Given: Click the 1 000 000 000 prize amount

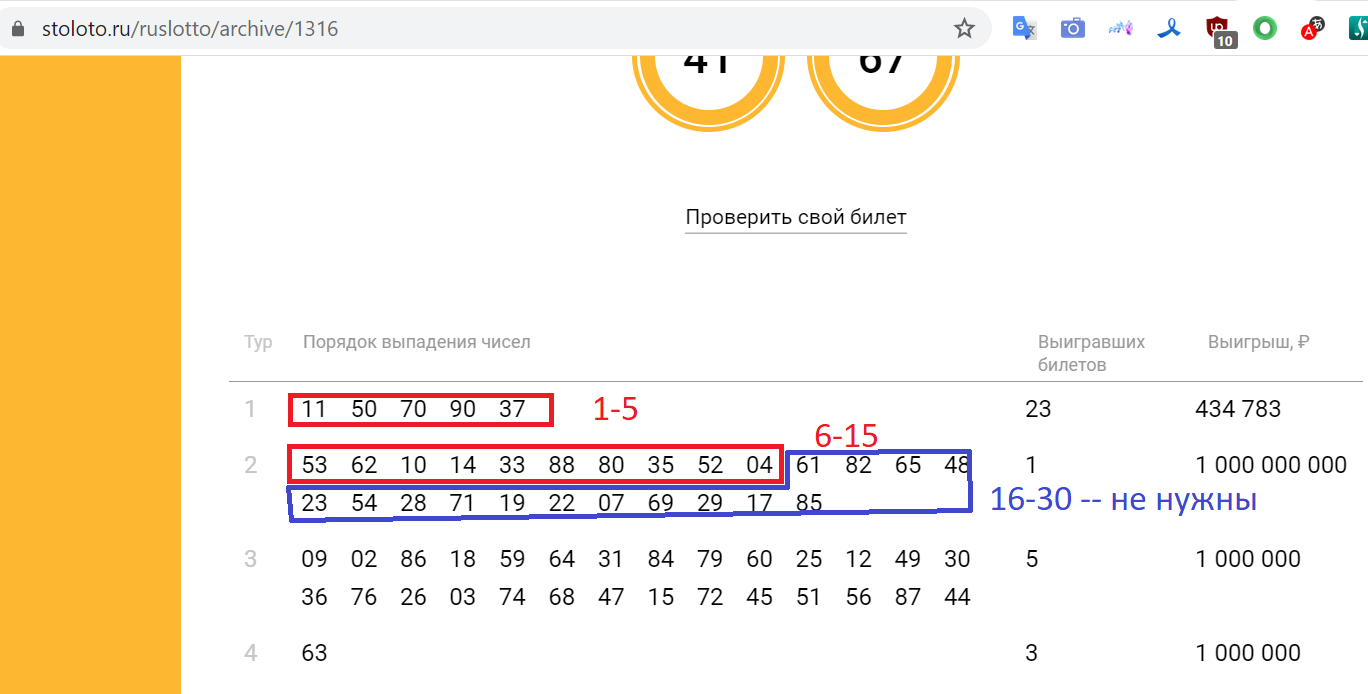Looking at the screenshot, I should coord(1271,465).
